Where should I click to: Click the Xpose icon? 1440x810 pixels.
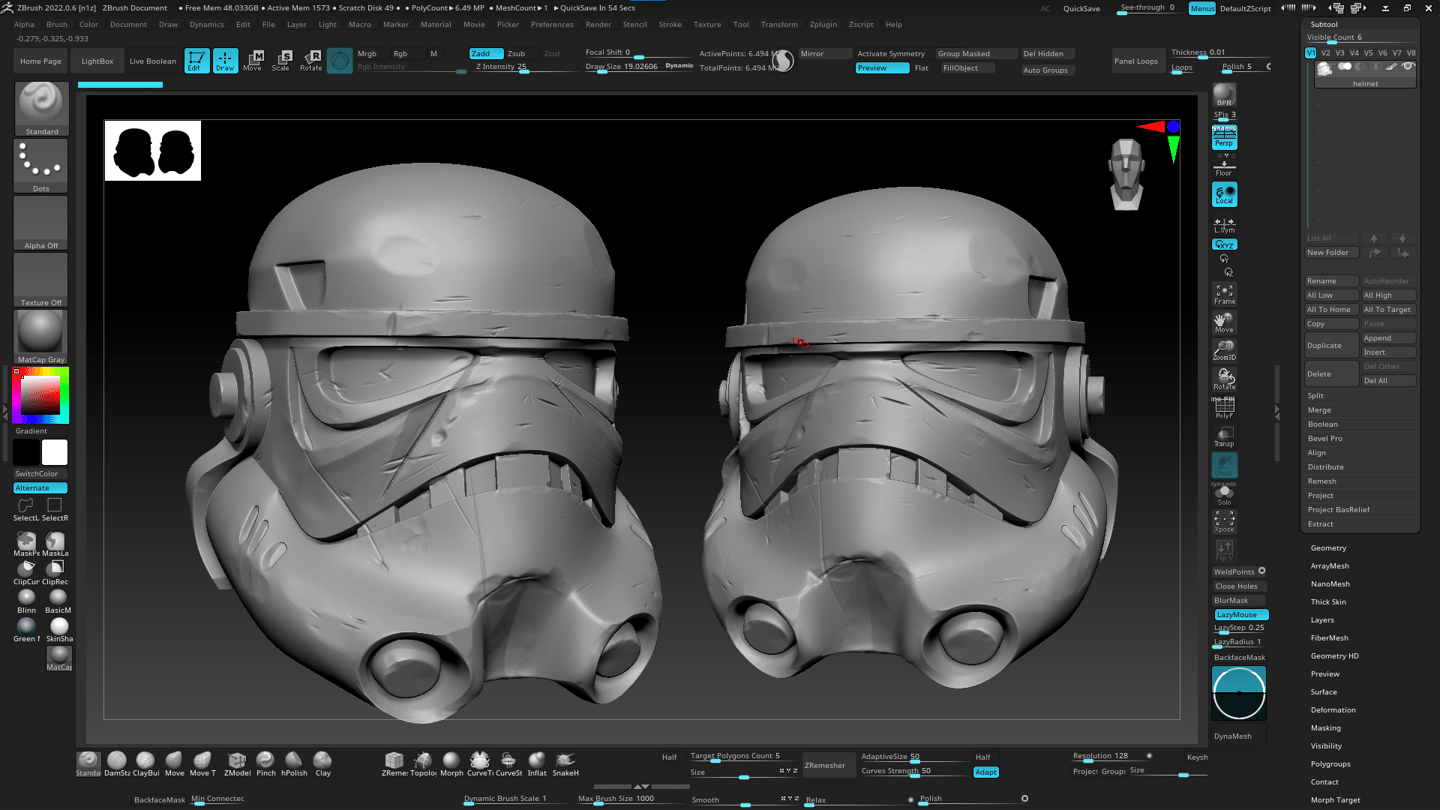click(x=1224, y=522)
